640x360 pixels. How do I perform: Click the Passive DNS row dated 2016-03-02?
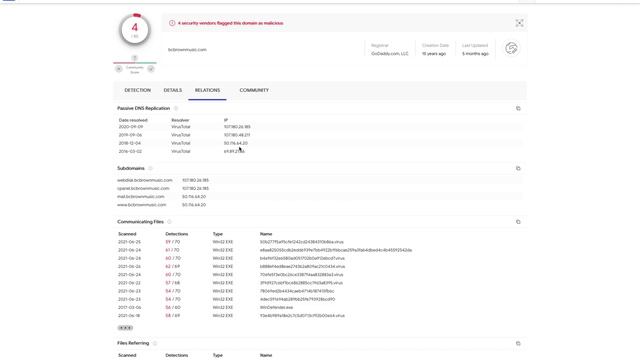click(319, 151)
